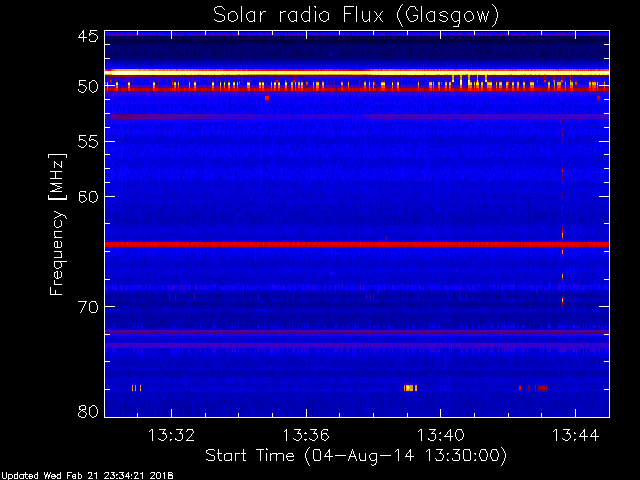Click the bright yellow-white band near 49 MHz
The height and width of the screenshot is (480, 640).
(x=357, y=72)
